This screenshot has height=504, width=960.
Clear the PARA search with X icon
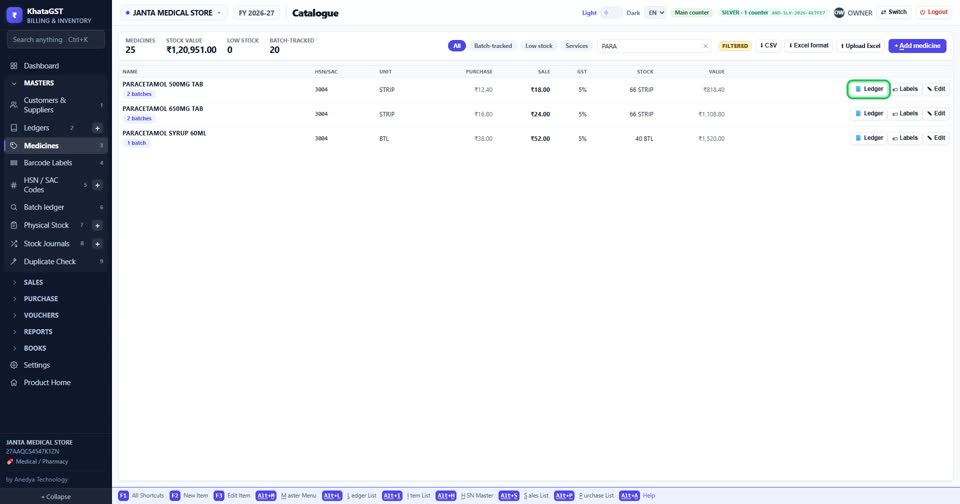(x=705, y=46)
